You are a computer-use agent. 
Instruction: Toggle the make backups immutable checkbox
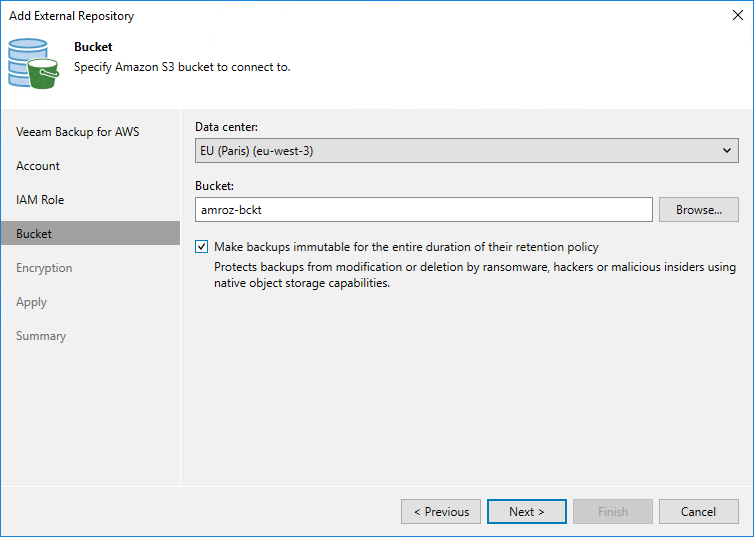[203, 246]
